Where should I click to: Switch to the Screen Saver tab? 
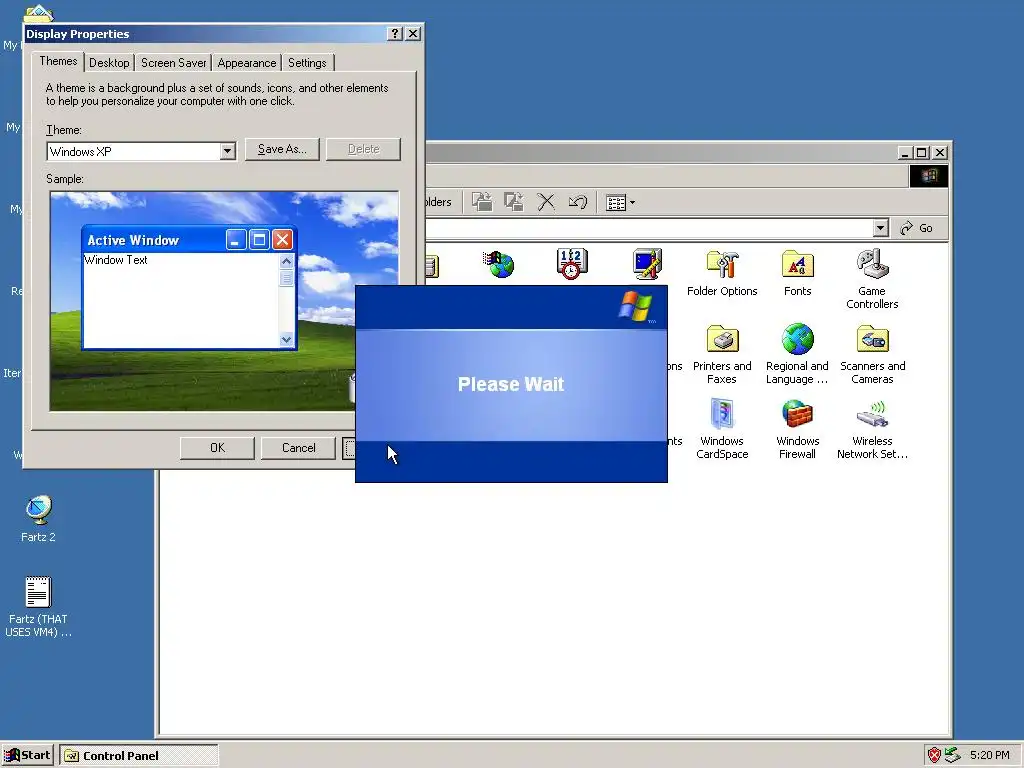[173, 63]
